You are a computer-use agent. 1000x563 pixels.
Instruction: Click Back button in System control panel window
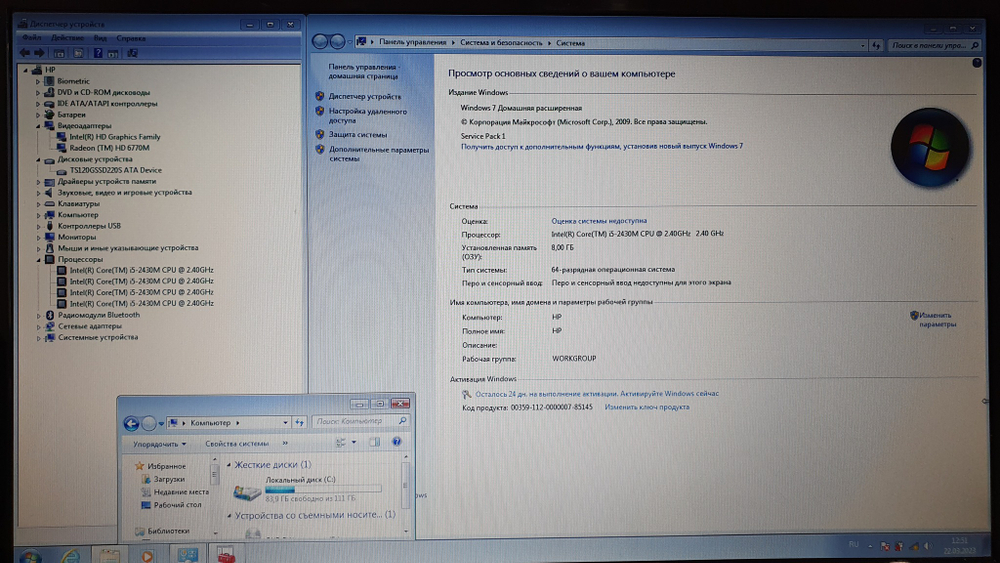(320, 42)
